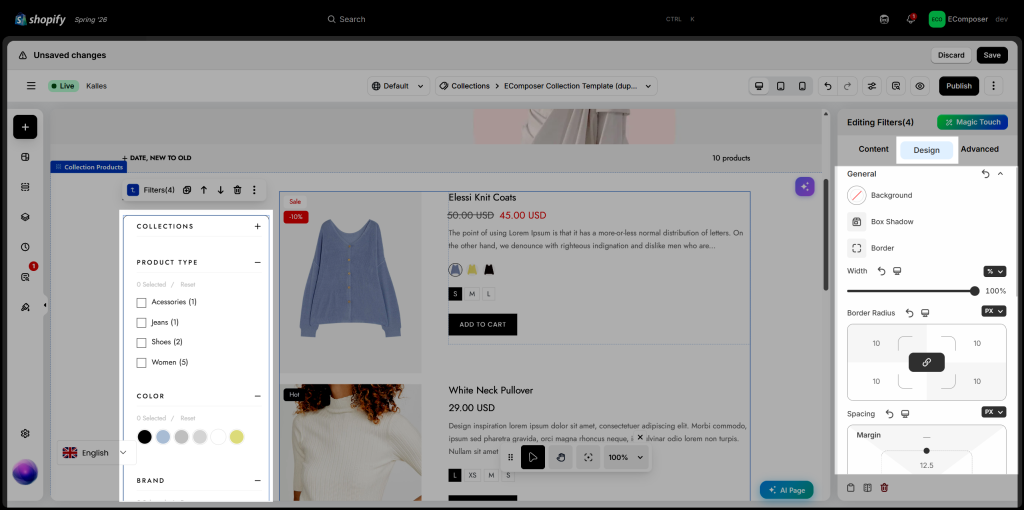Open settings gear in left sidebar
Viewport: 1024px width, 510px height.
coord(25,434)
